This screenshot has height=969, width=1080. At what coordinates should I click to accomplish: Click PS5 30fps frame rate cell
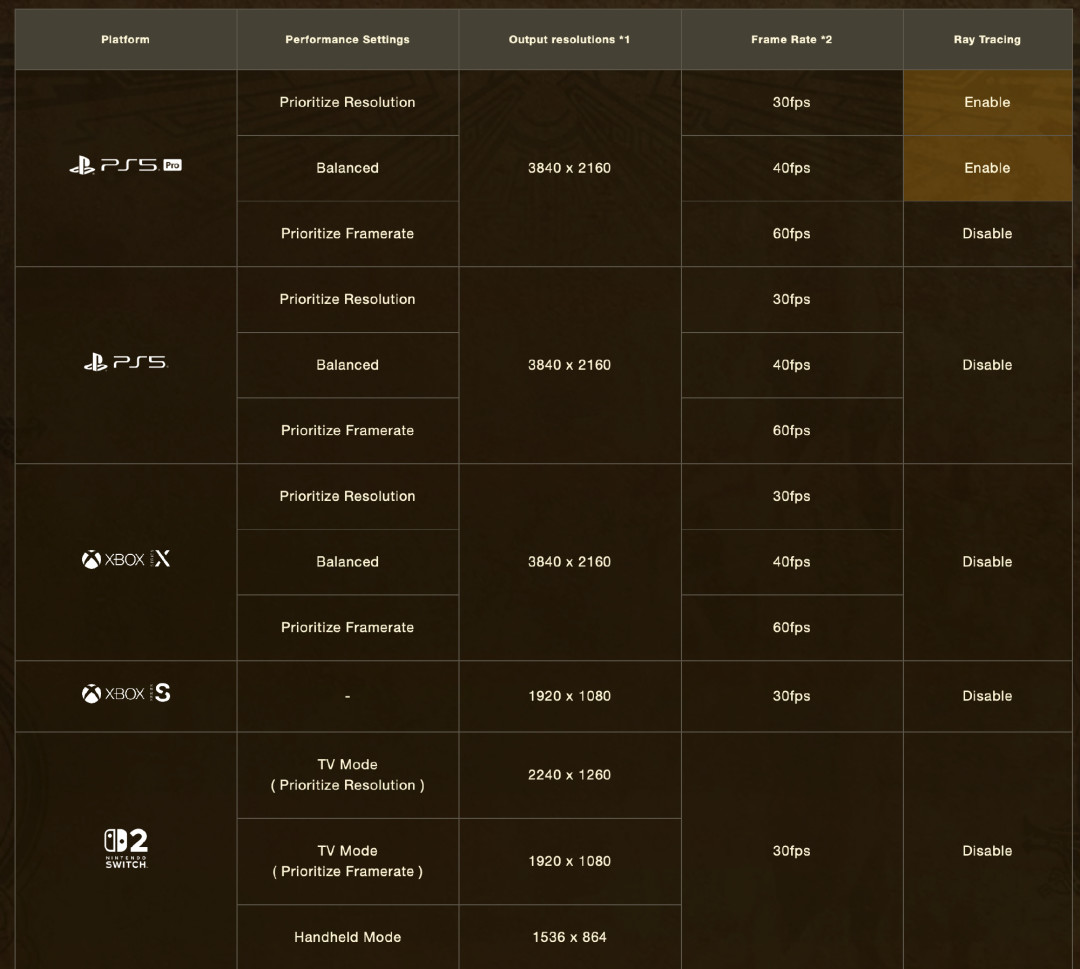(x=791, y=299)
